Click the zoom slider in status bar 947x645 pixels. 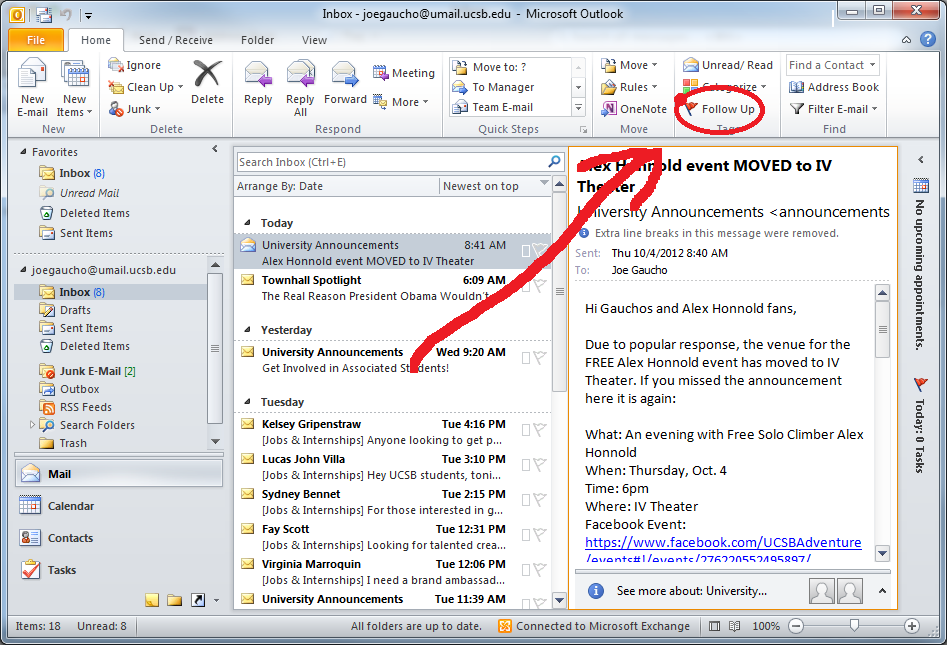[x=853, y=626]
